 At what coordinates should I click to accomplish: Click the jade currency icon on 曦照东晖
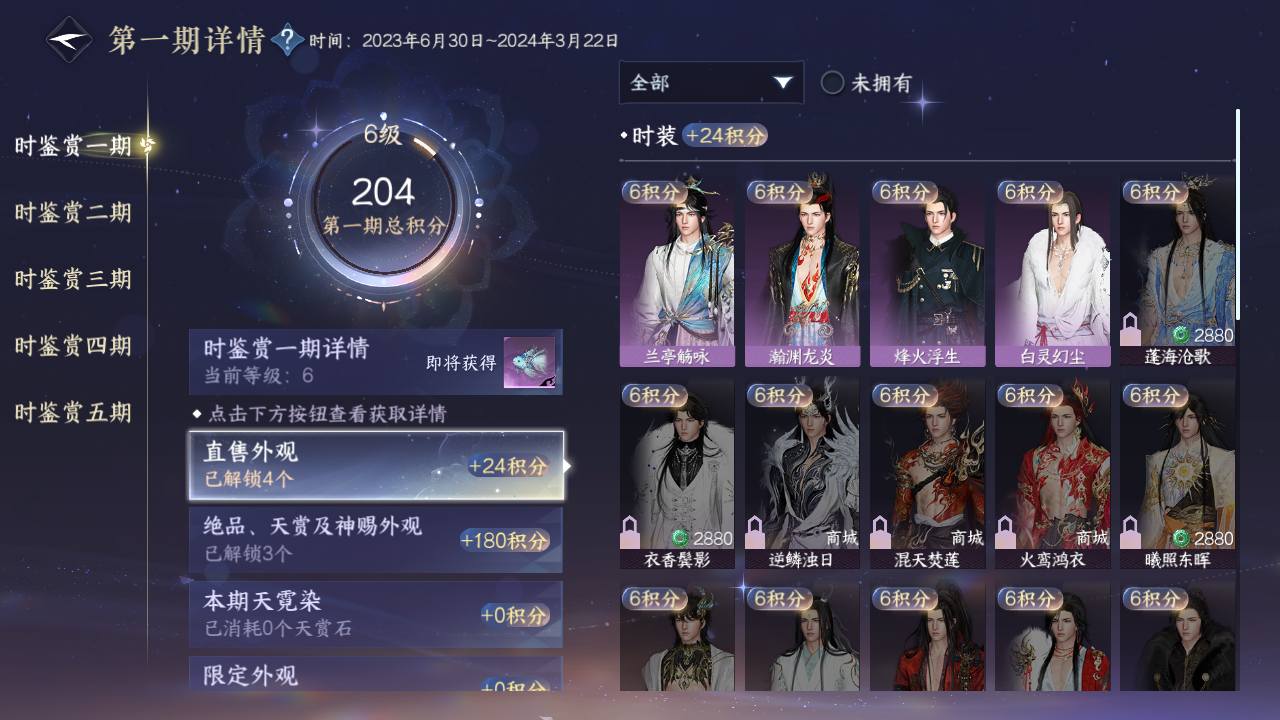click(1180, 539)
